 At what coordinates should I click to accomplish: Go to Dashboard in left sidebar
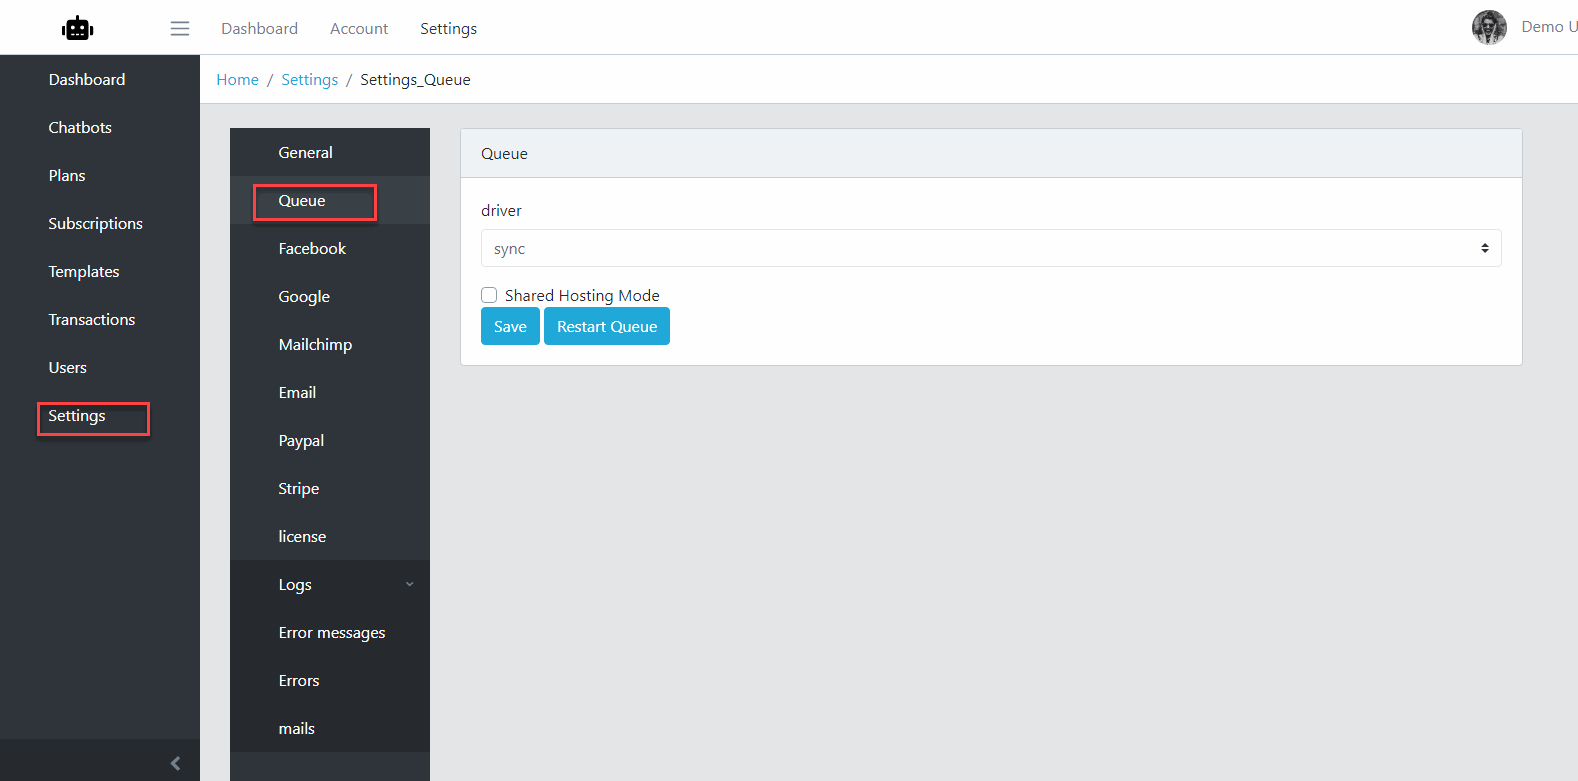87,80
